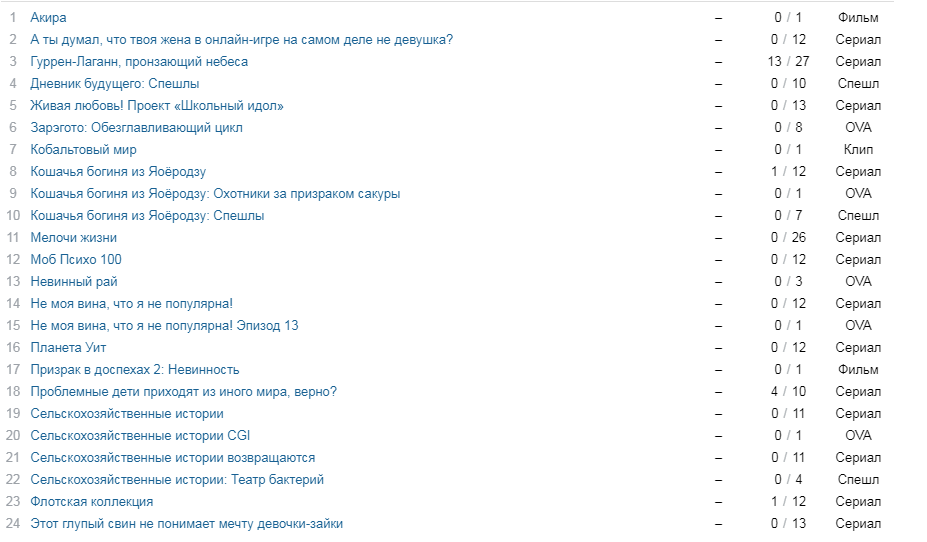Open the Акира title link
This screenshot has height=542, width=927.
[x=48, y=18]
